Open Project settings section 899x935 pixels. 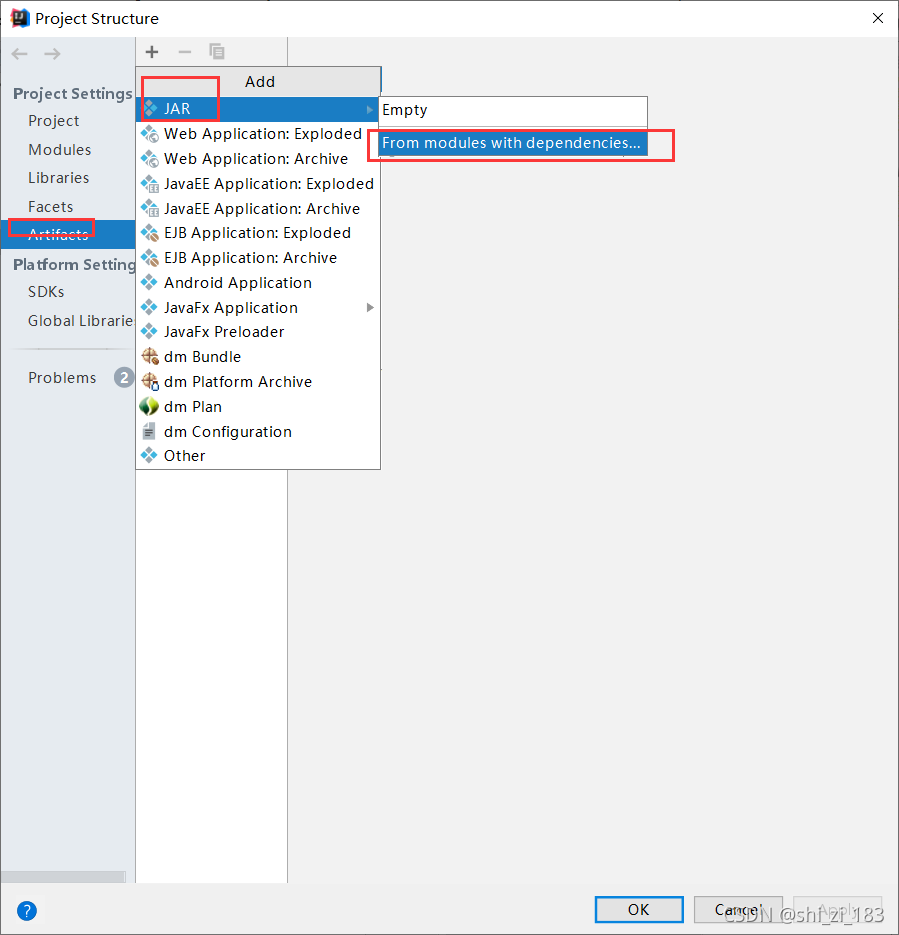pos(54,121)
